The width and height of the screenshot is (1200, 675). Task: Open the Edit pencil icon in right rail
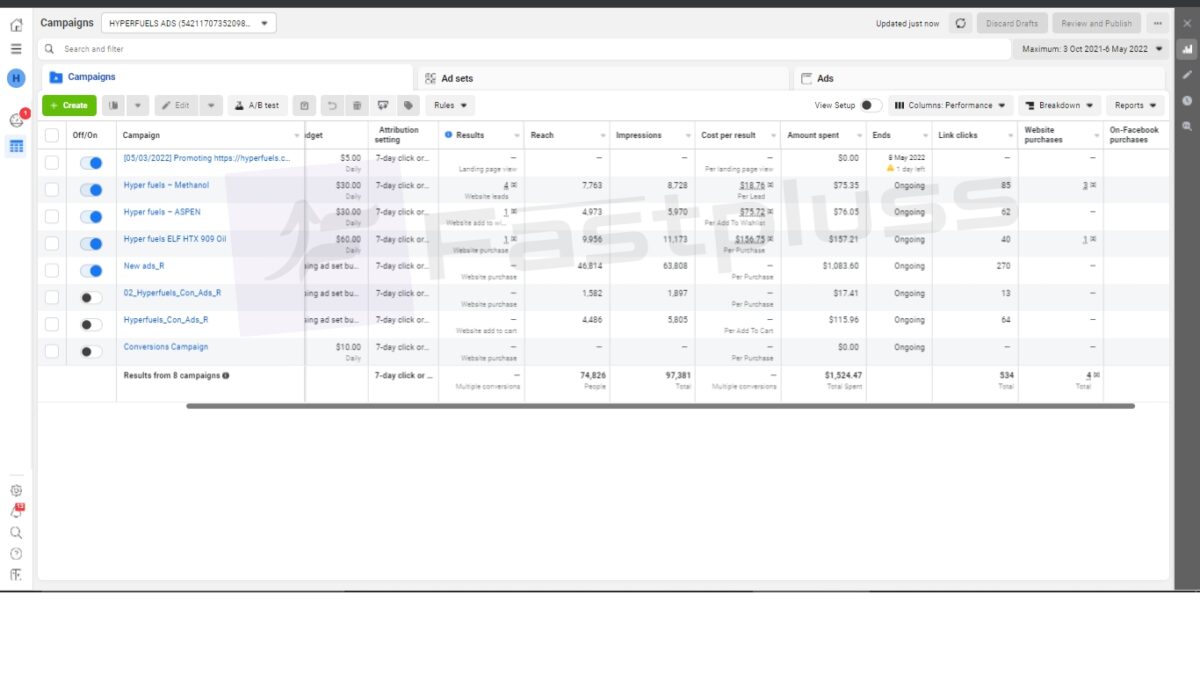[x=1187, y=74]
